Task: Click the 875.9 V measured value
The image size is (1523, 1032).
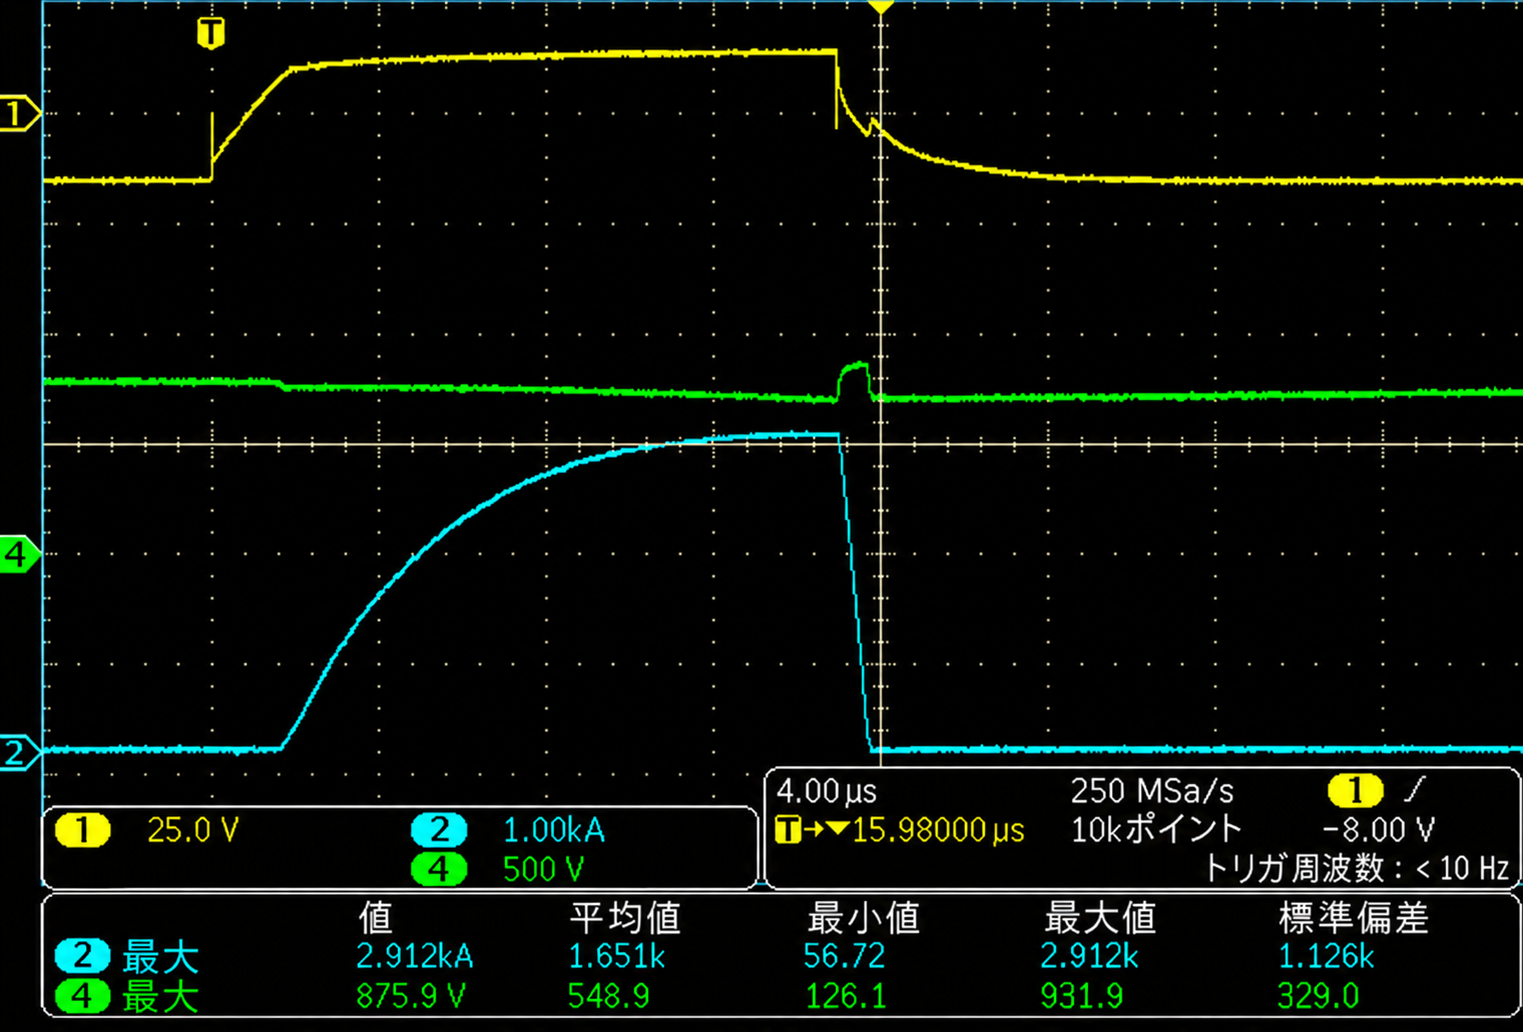Action: pyautogui.click(x=410, y=996)
